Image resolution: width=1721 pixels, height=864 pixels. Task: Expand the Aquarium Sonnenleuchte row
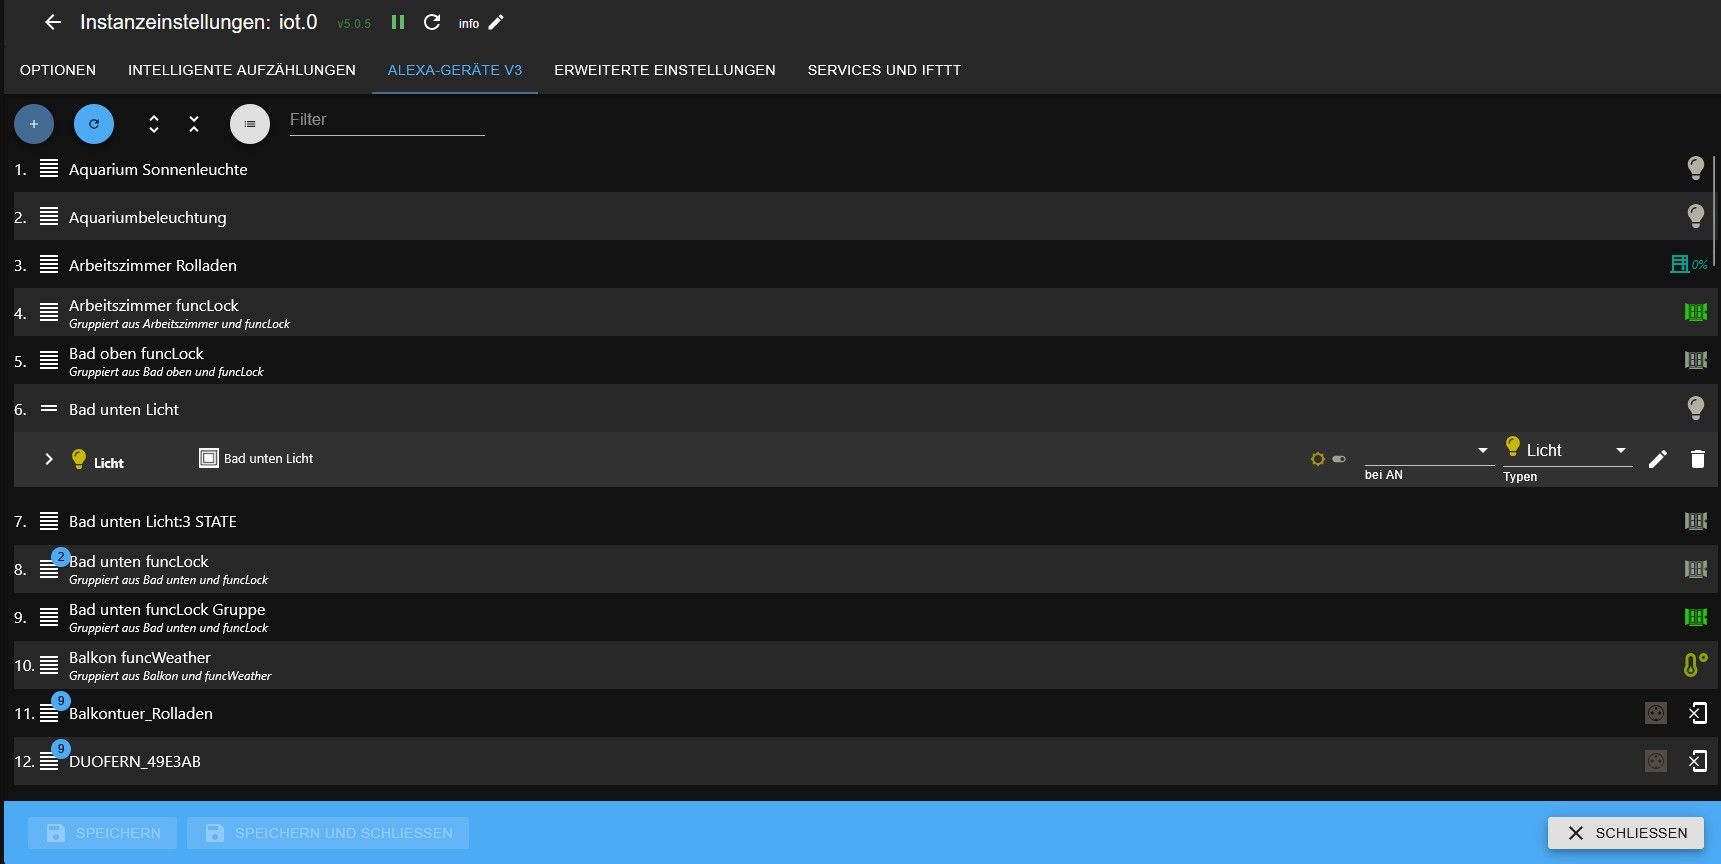49,168
